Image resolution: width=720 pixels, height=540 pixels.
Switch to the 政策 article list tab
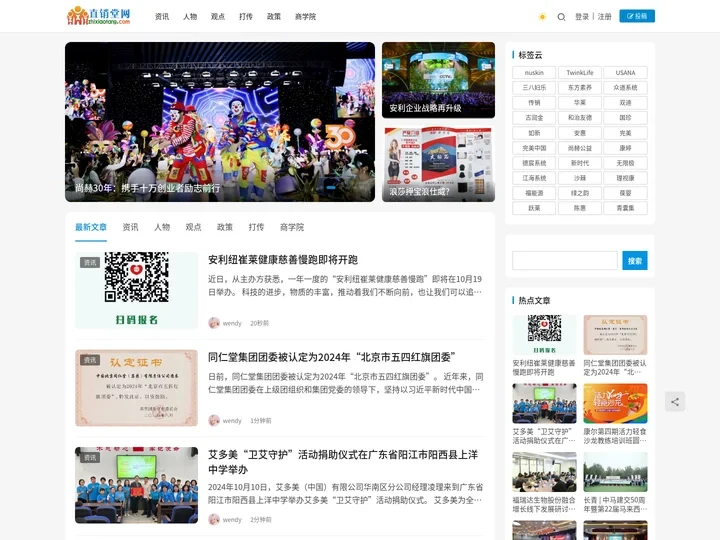tap(225, 227)
